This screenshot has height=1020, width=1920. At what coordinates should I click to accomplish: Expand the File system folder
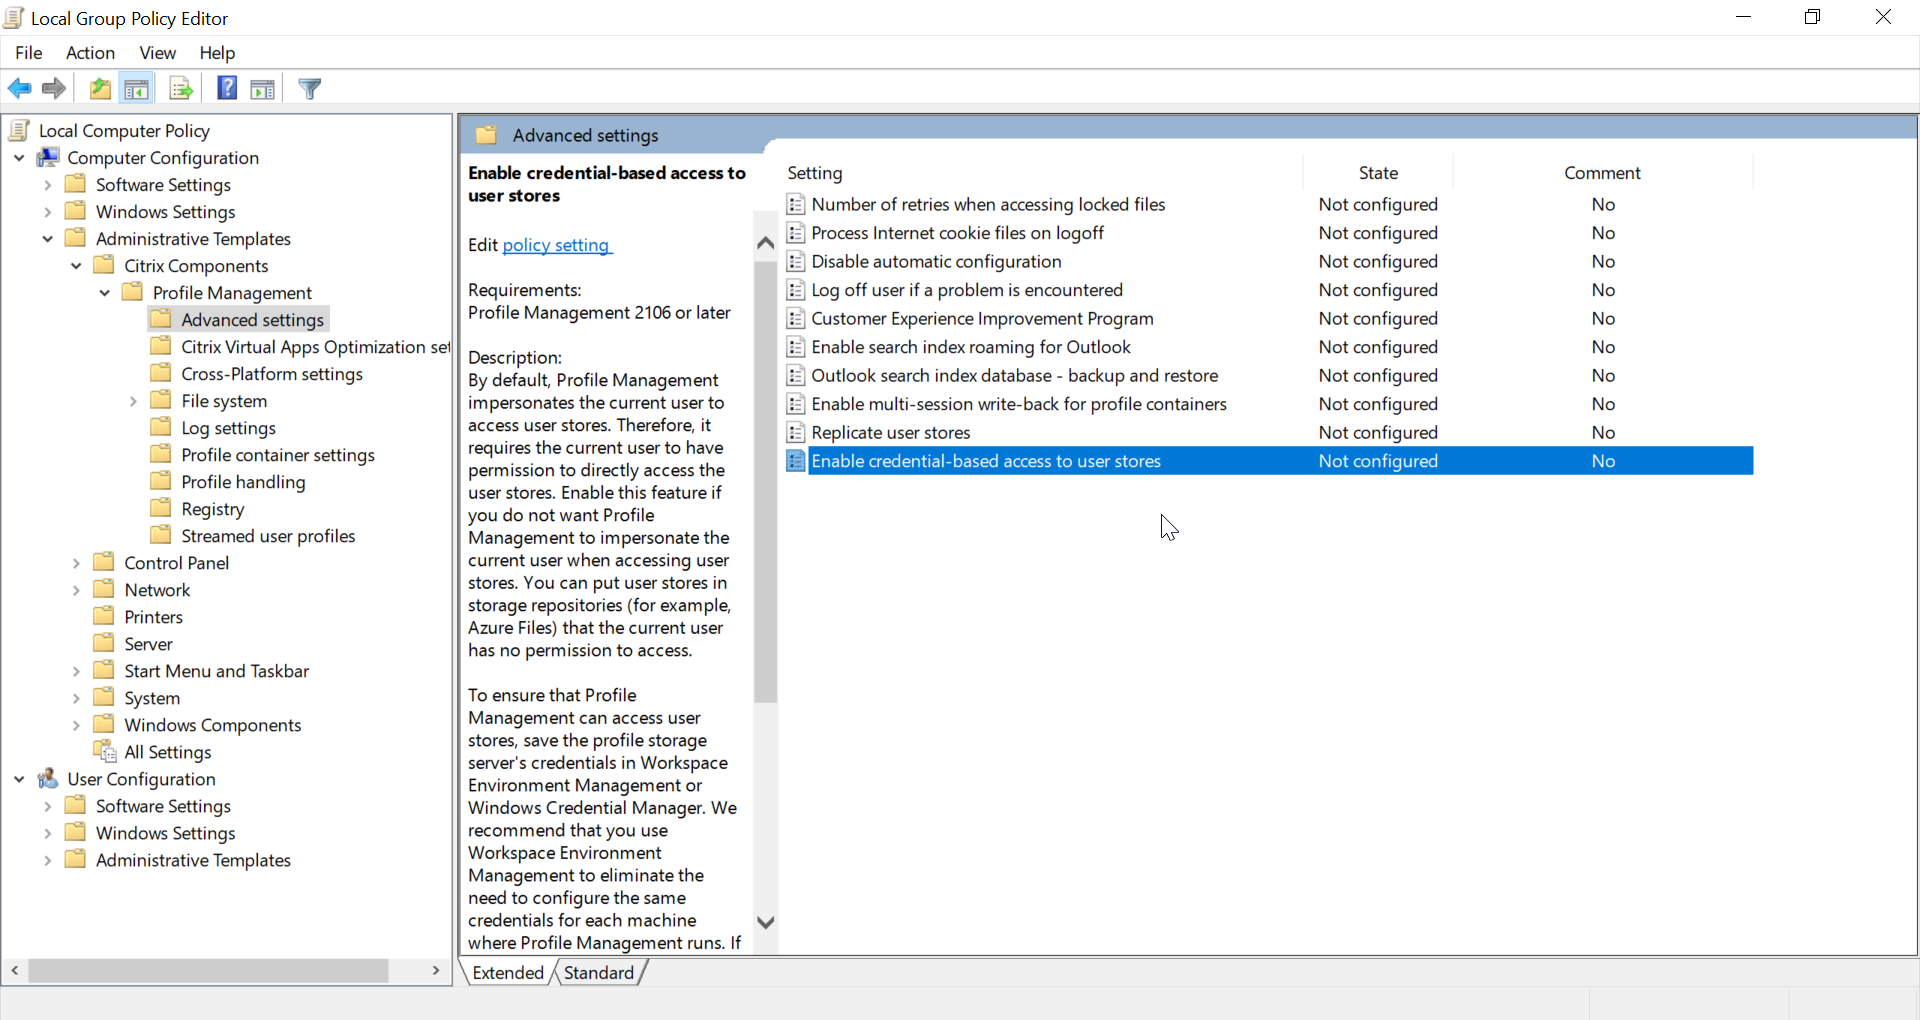[133, 401]
